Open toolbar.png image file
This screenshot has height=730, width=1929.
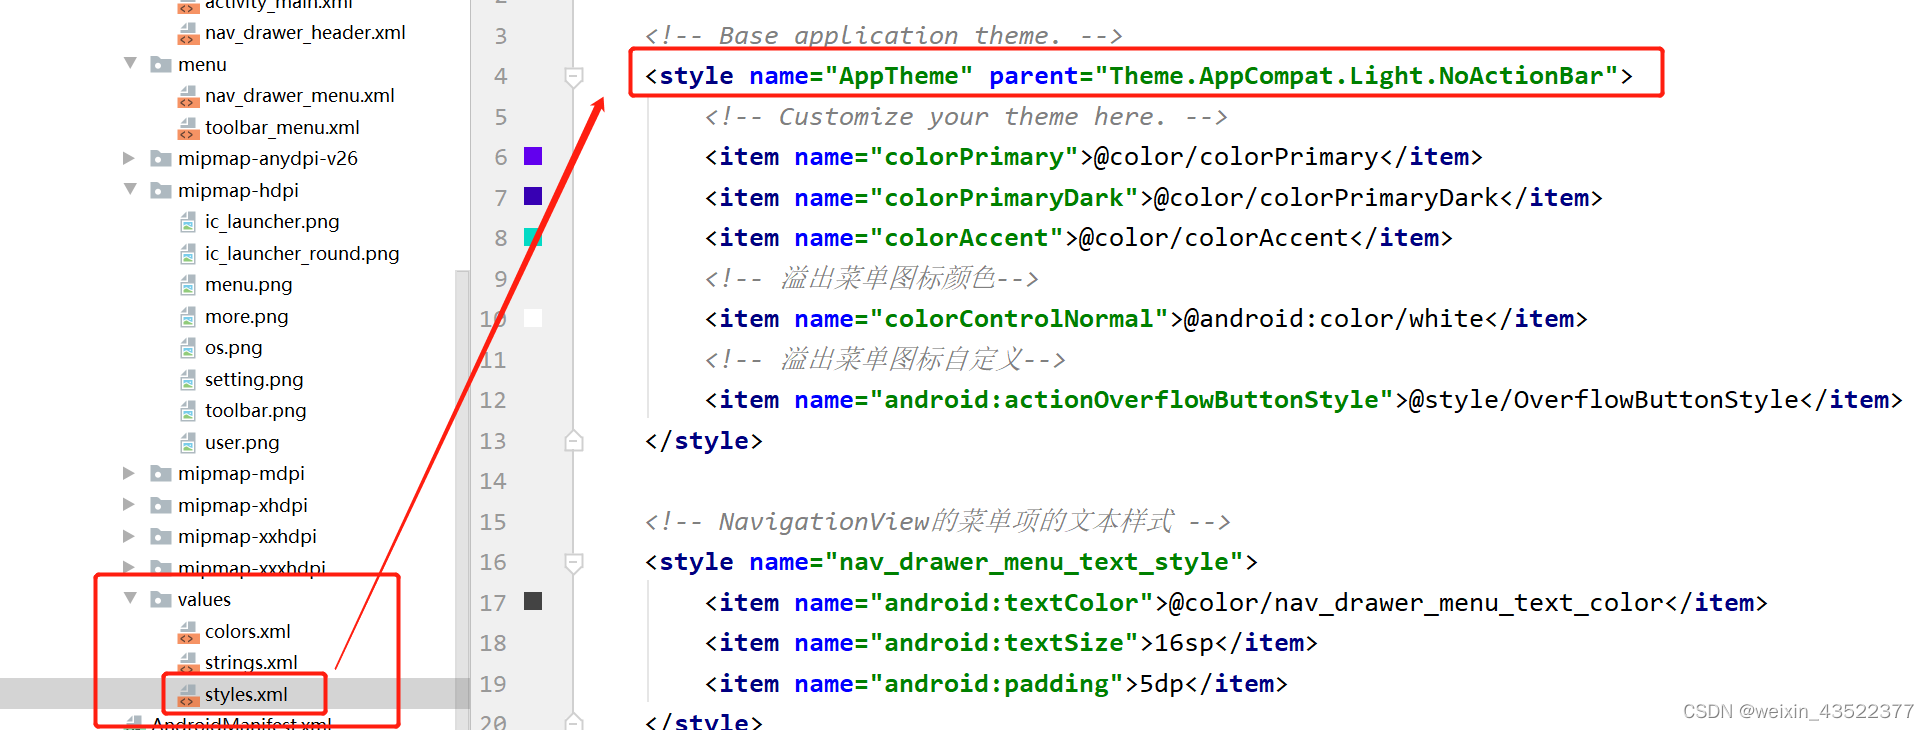[x=256, y=411]
